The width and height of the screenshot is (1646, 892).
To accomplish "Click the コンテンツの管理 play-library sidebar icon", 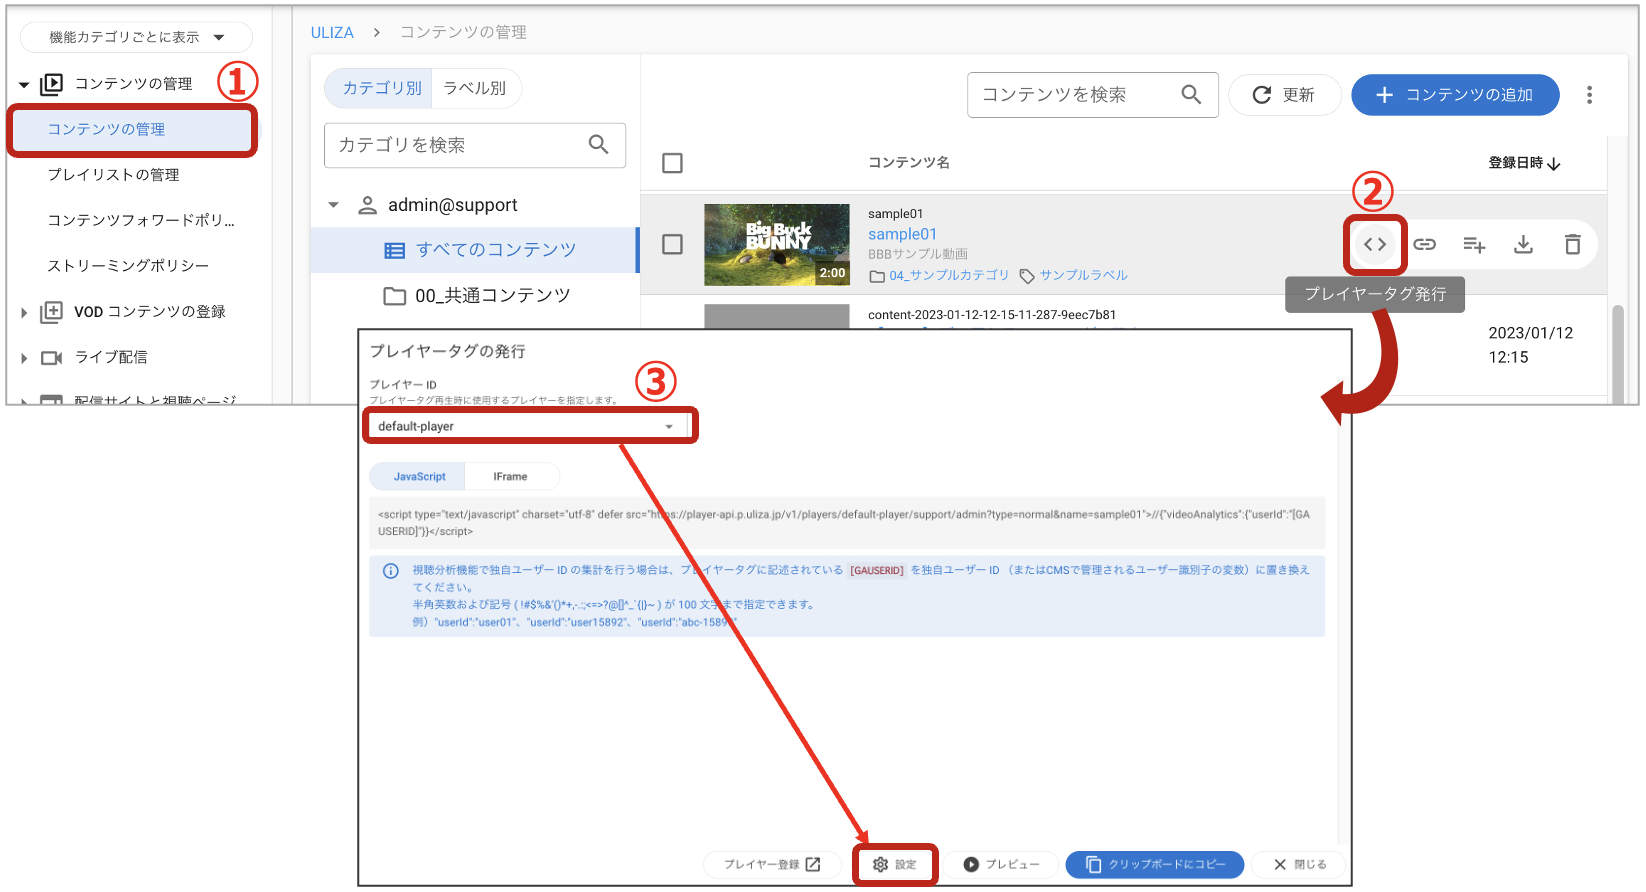I will [51, 84].
